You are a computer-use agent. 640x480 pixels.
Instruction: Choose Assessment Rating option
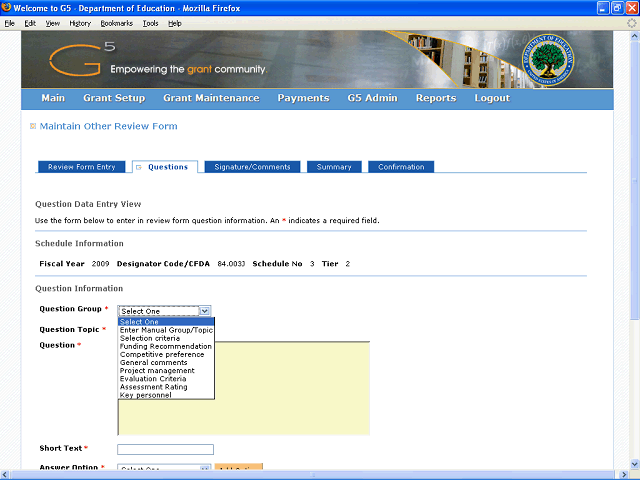pyautogui.click(x=166, y=387)
